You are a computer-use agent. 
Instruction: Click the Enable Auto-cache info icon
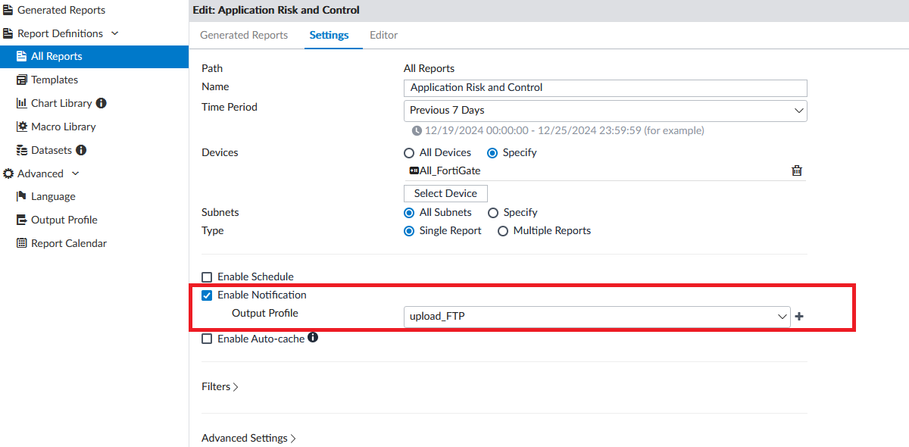tap(313, 338)
